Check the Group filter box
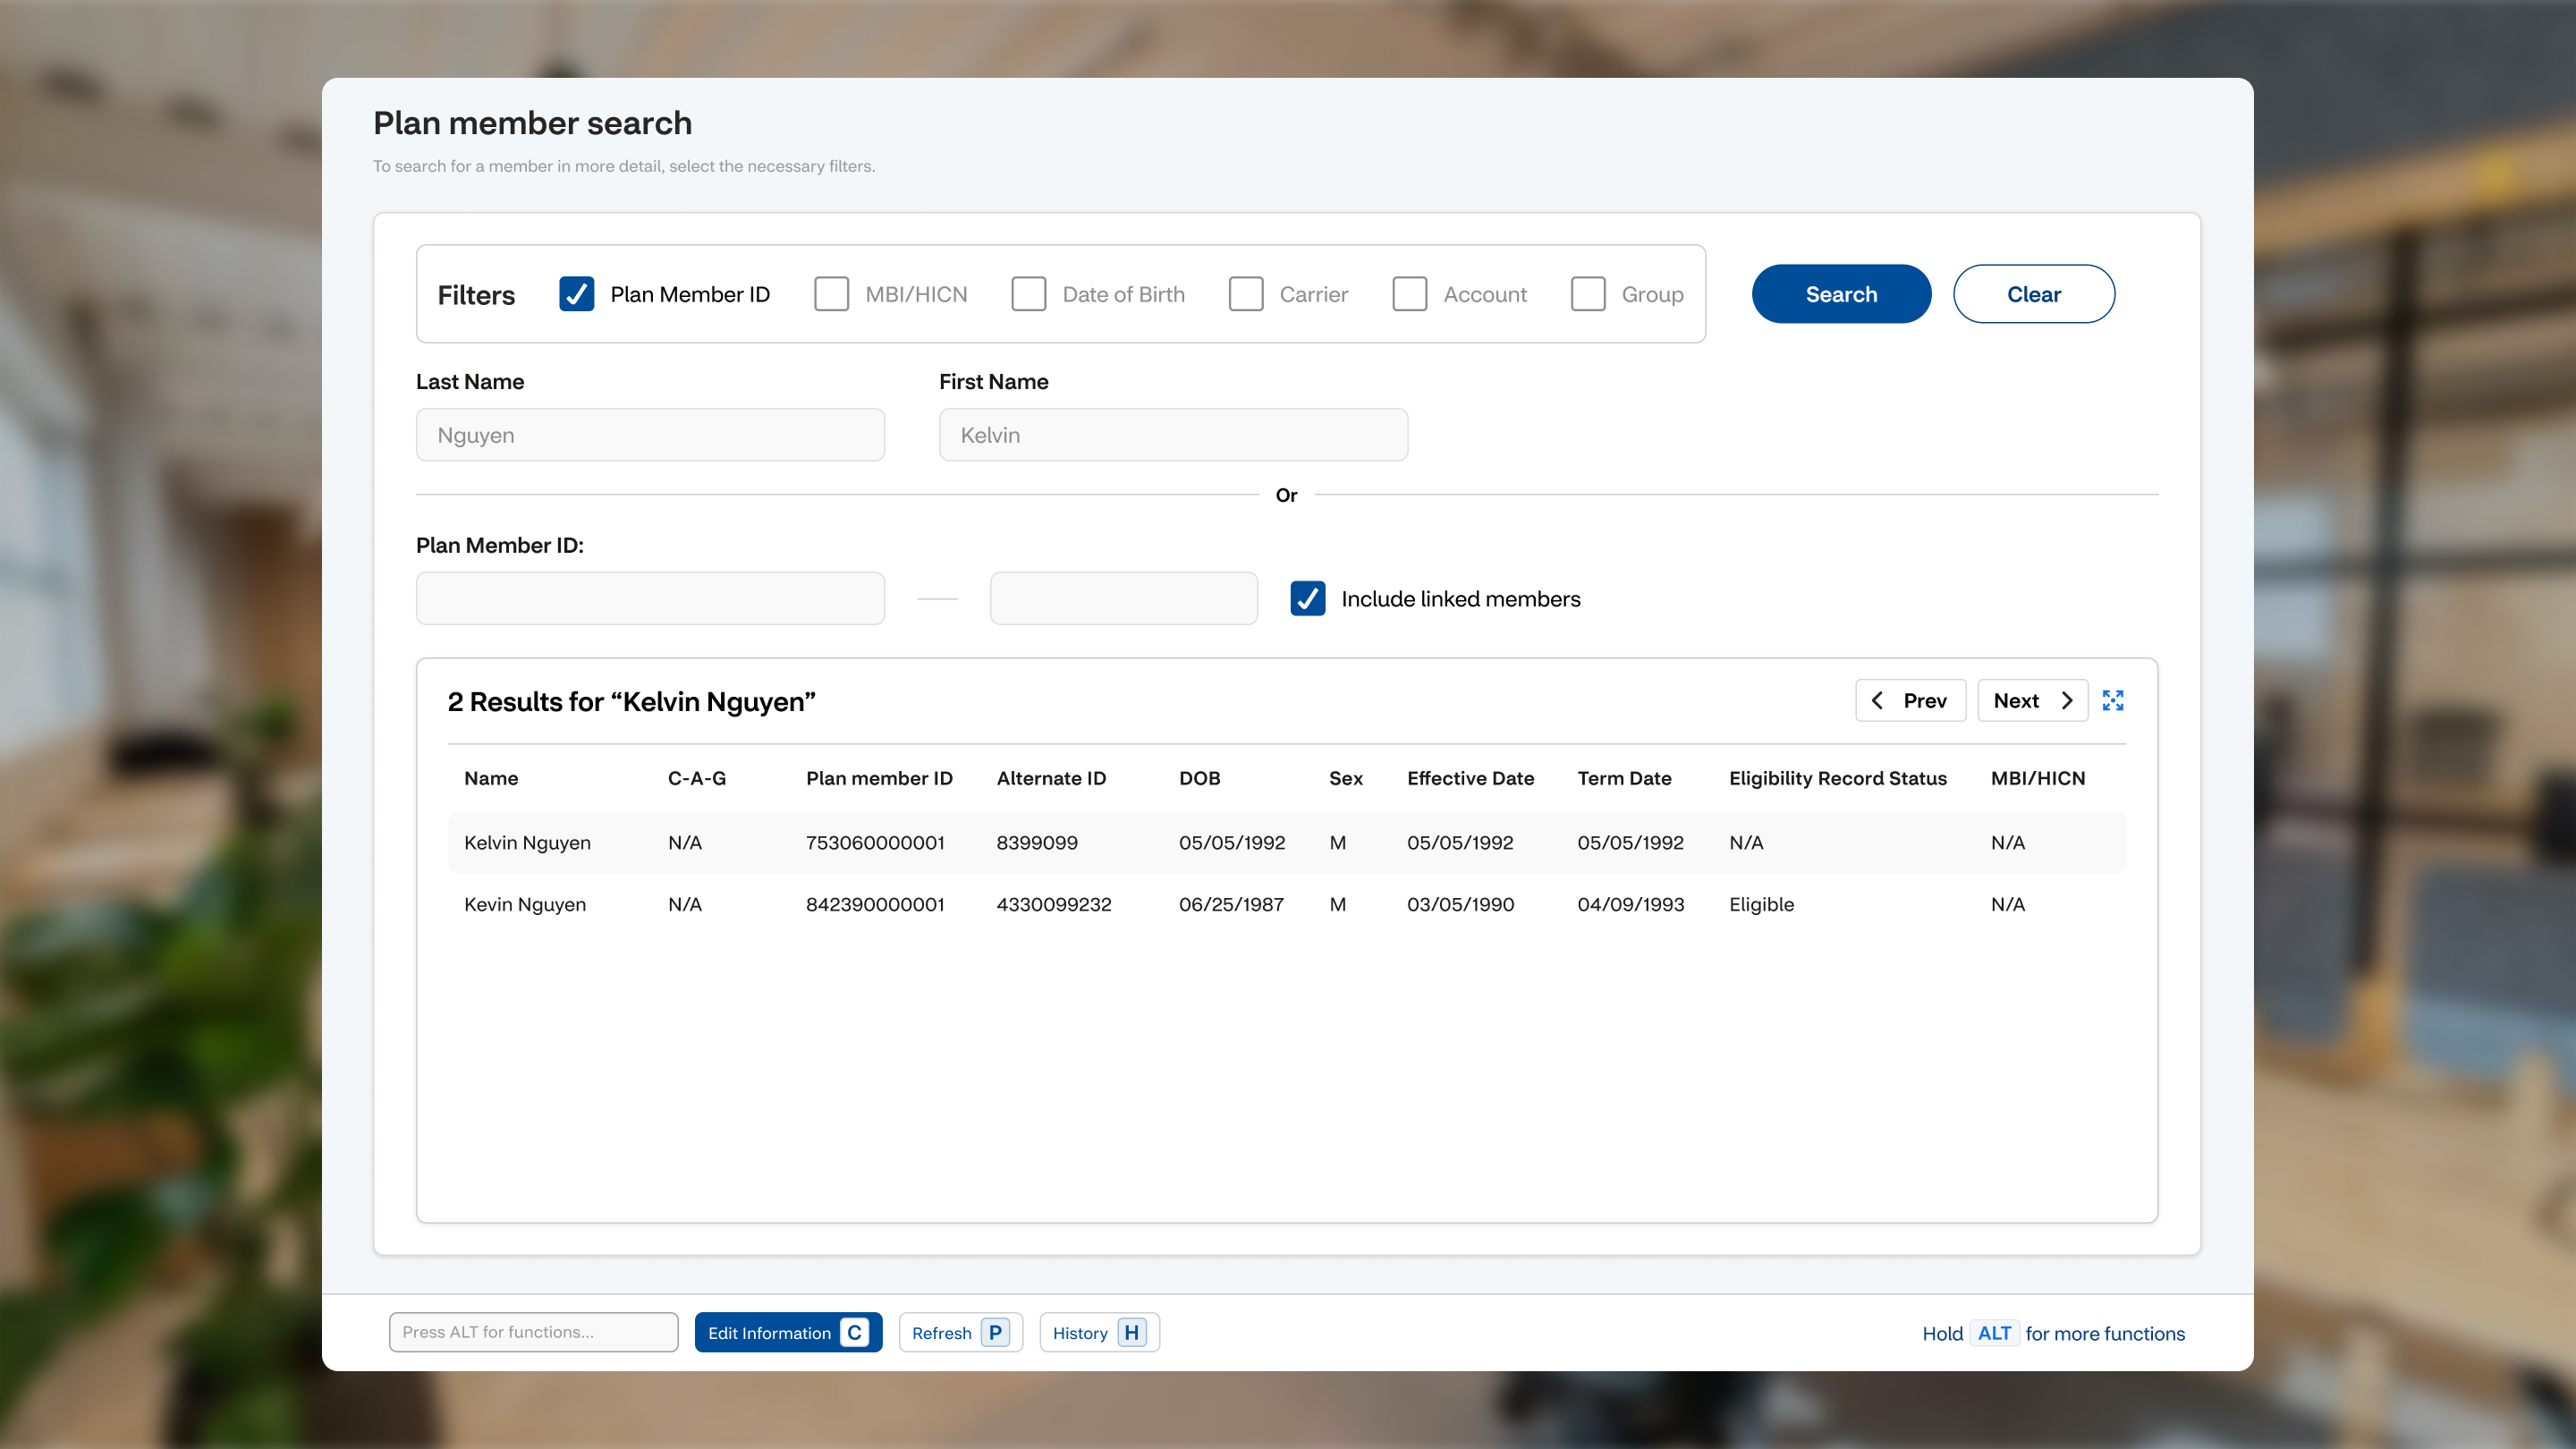 point(1587,294)
